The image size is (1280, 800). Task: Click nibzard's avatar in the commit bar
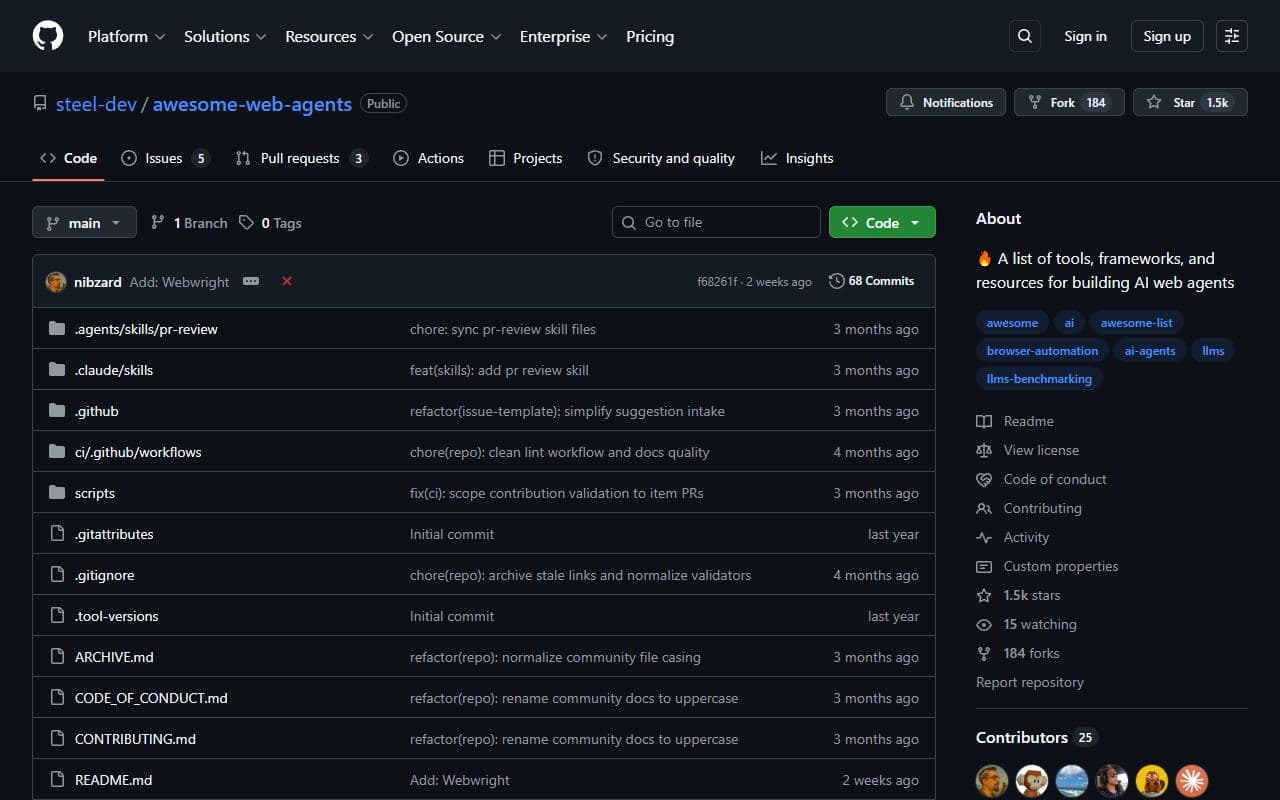(x=56, y=282)
